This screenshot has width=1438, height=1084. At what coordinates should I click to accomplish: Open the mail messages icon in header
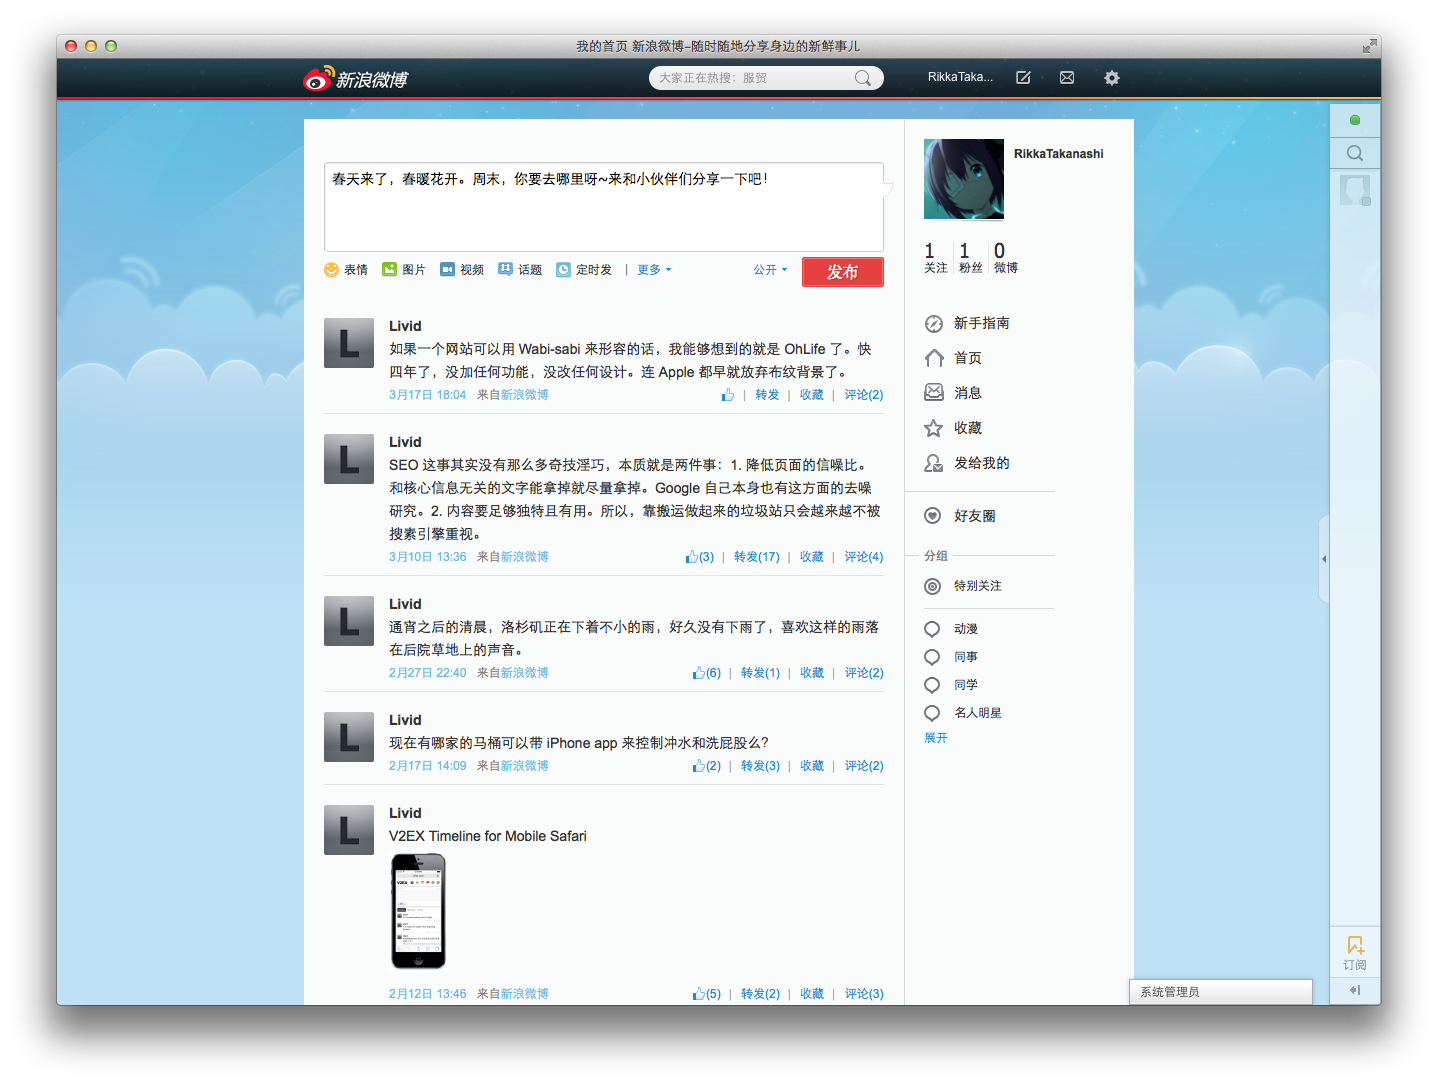click(x=1067, y=77)
